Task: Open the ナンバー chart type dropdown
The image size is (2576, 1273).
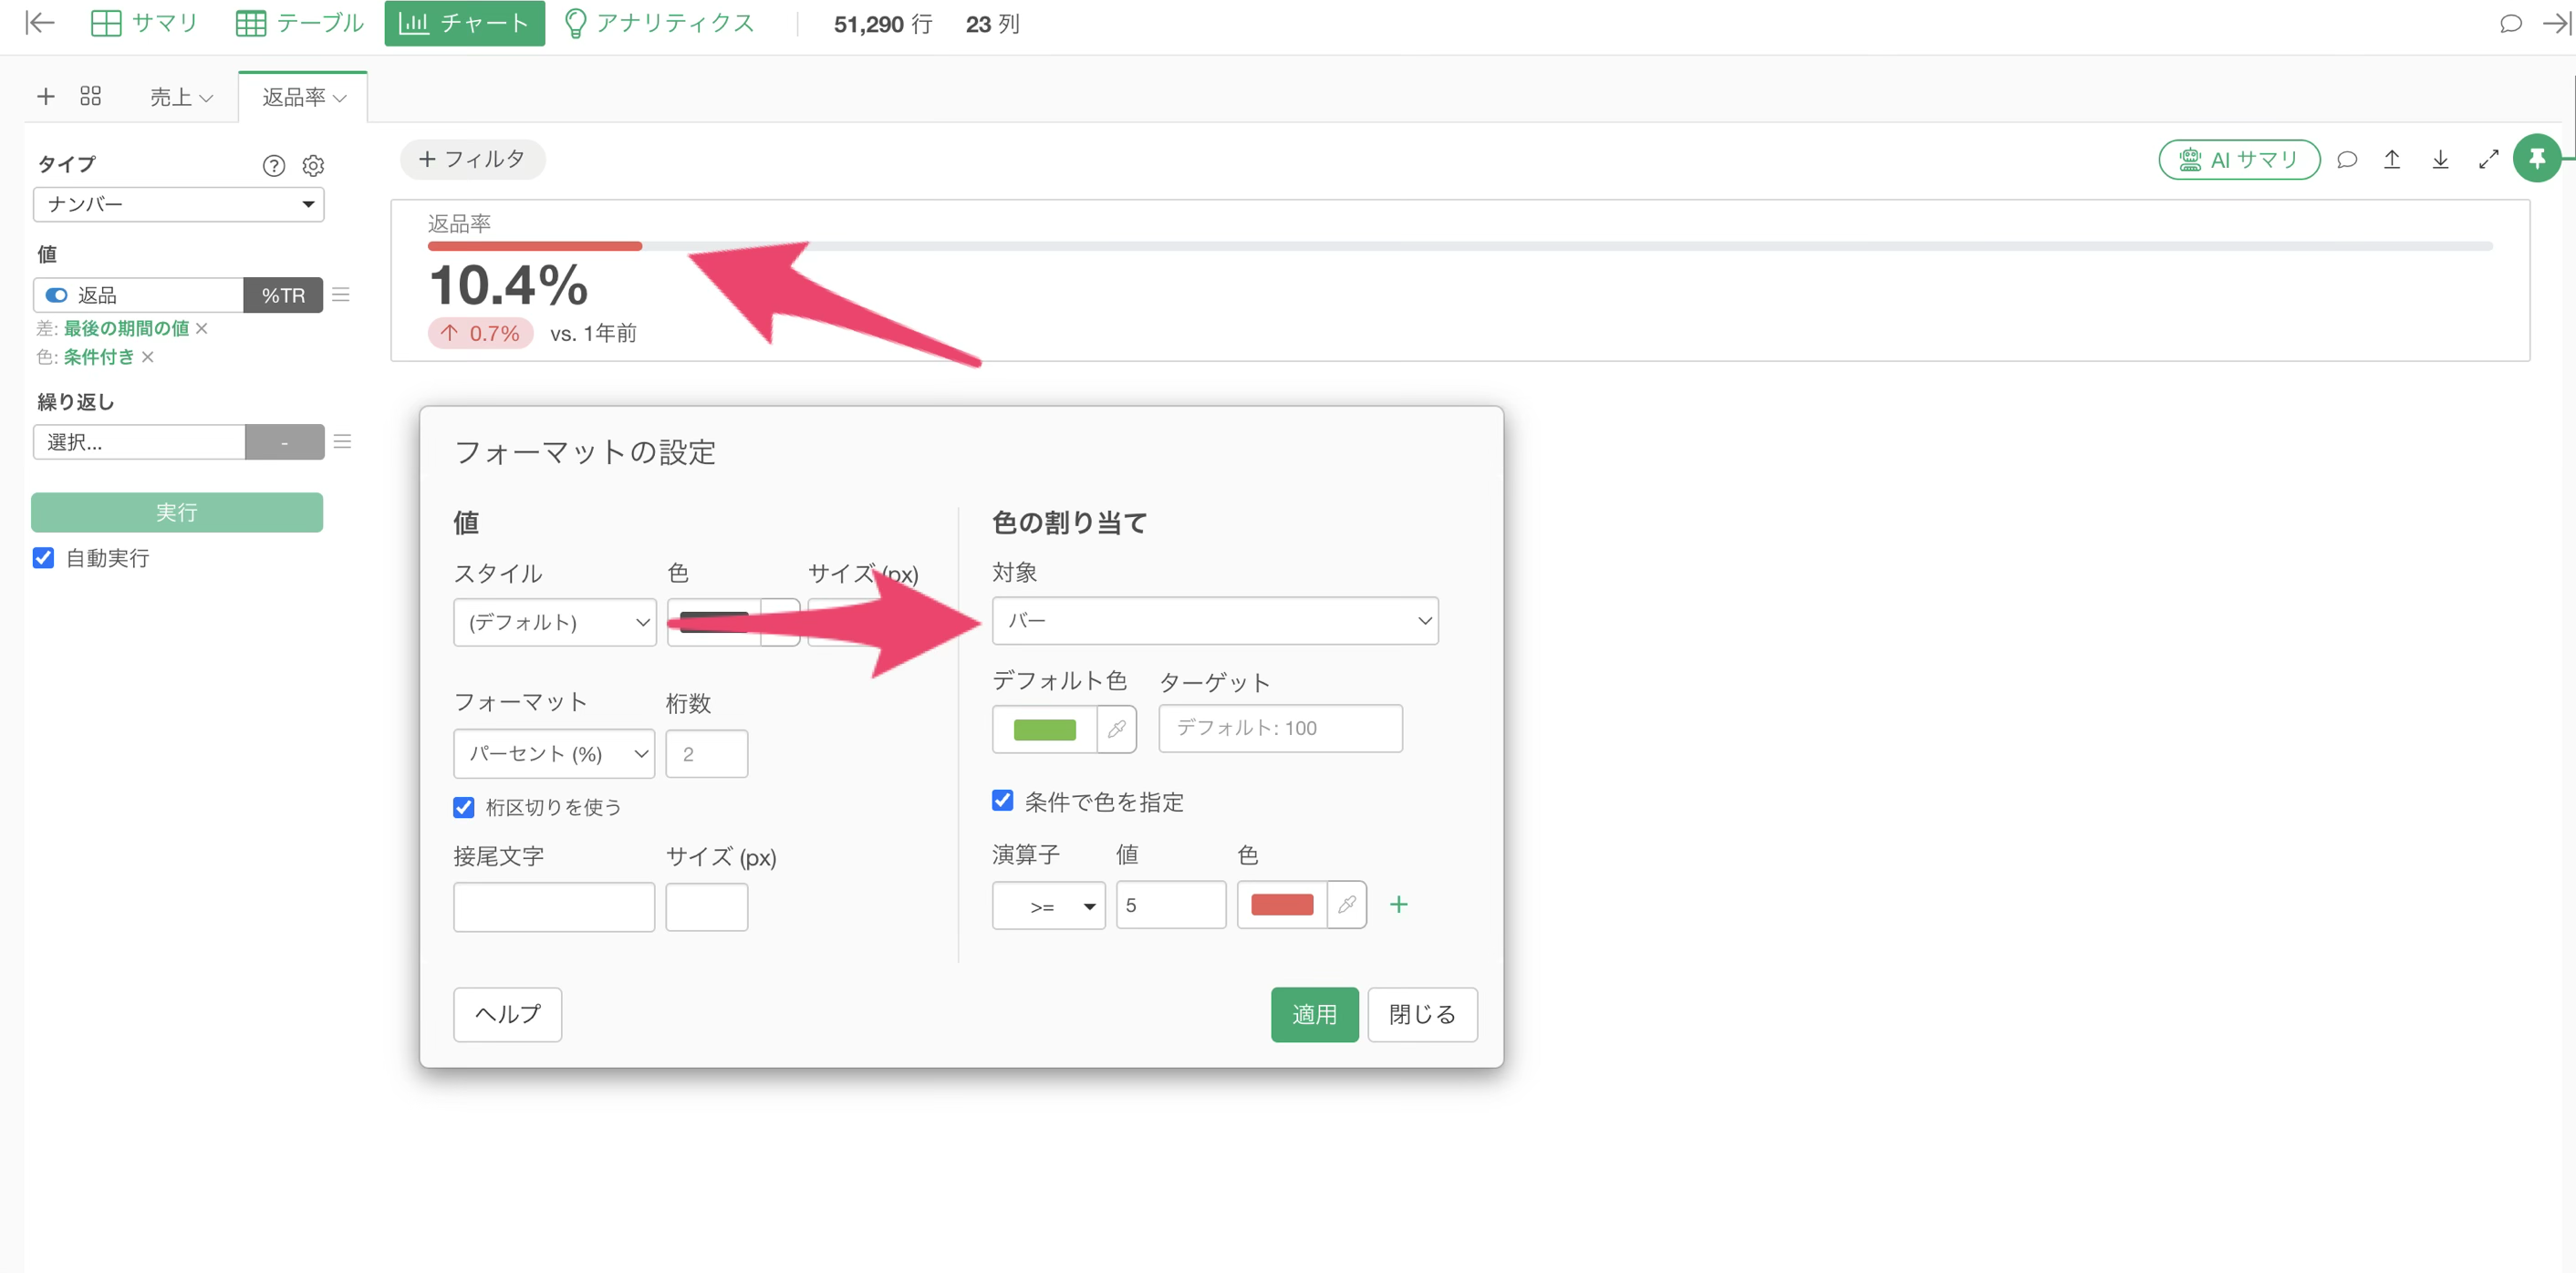Action: point(179,204)
